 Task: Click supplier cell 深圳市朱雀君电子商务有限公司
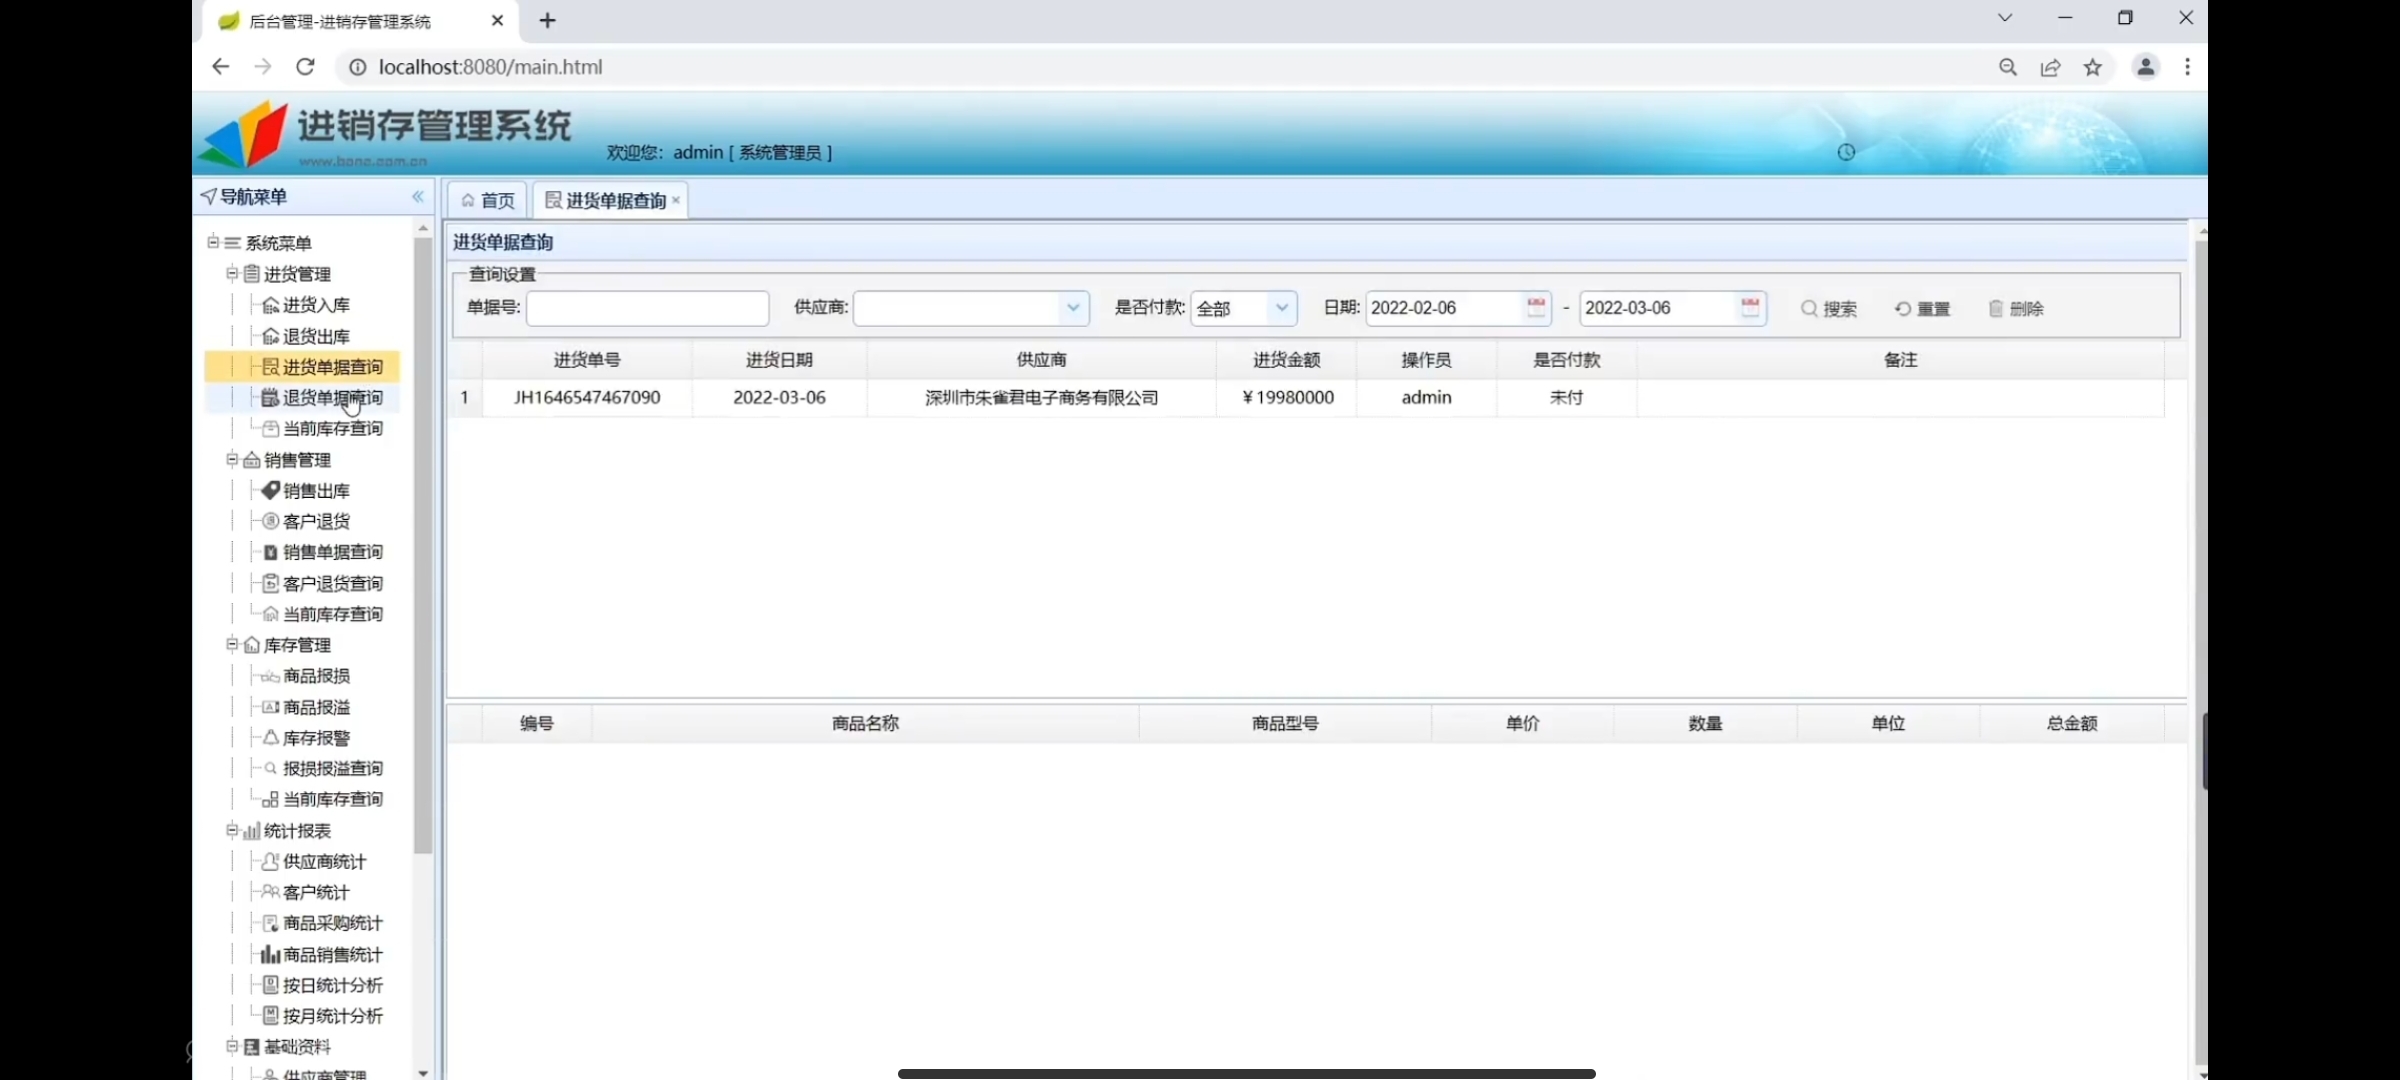tap(1041, 398)
